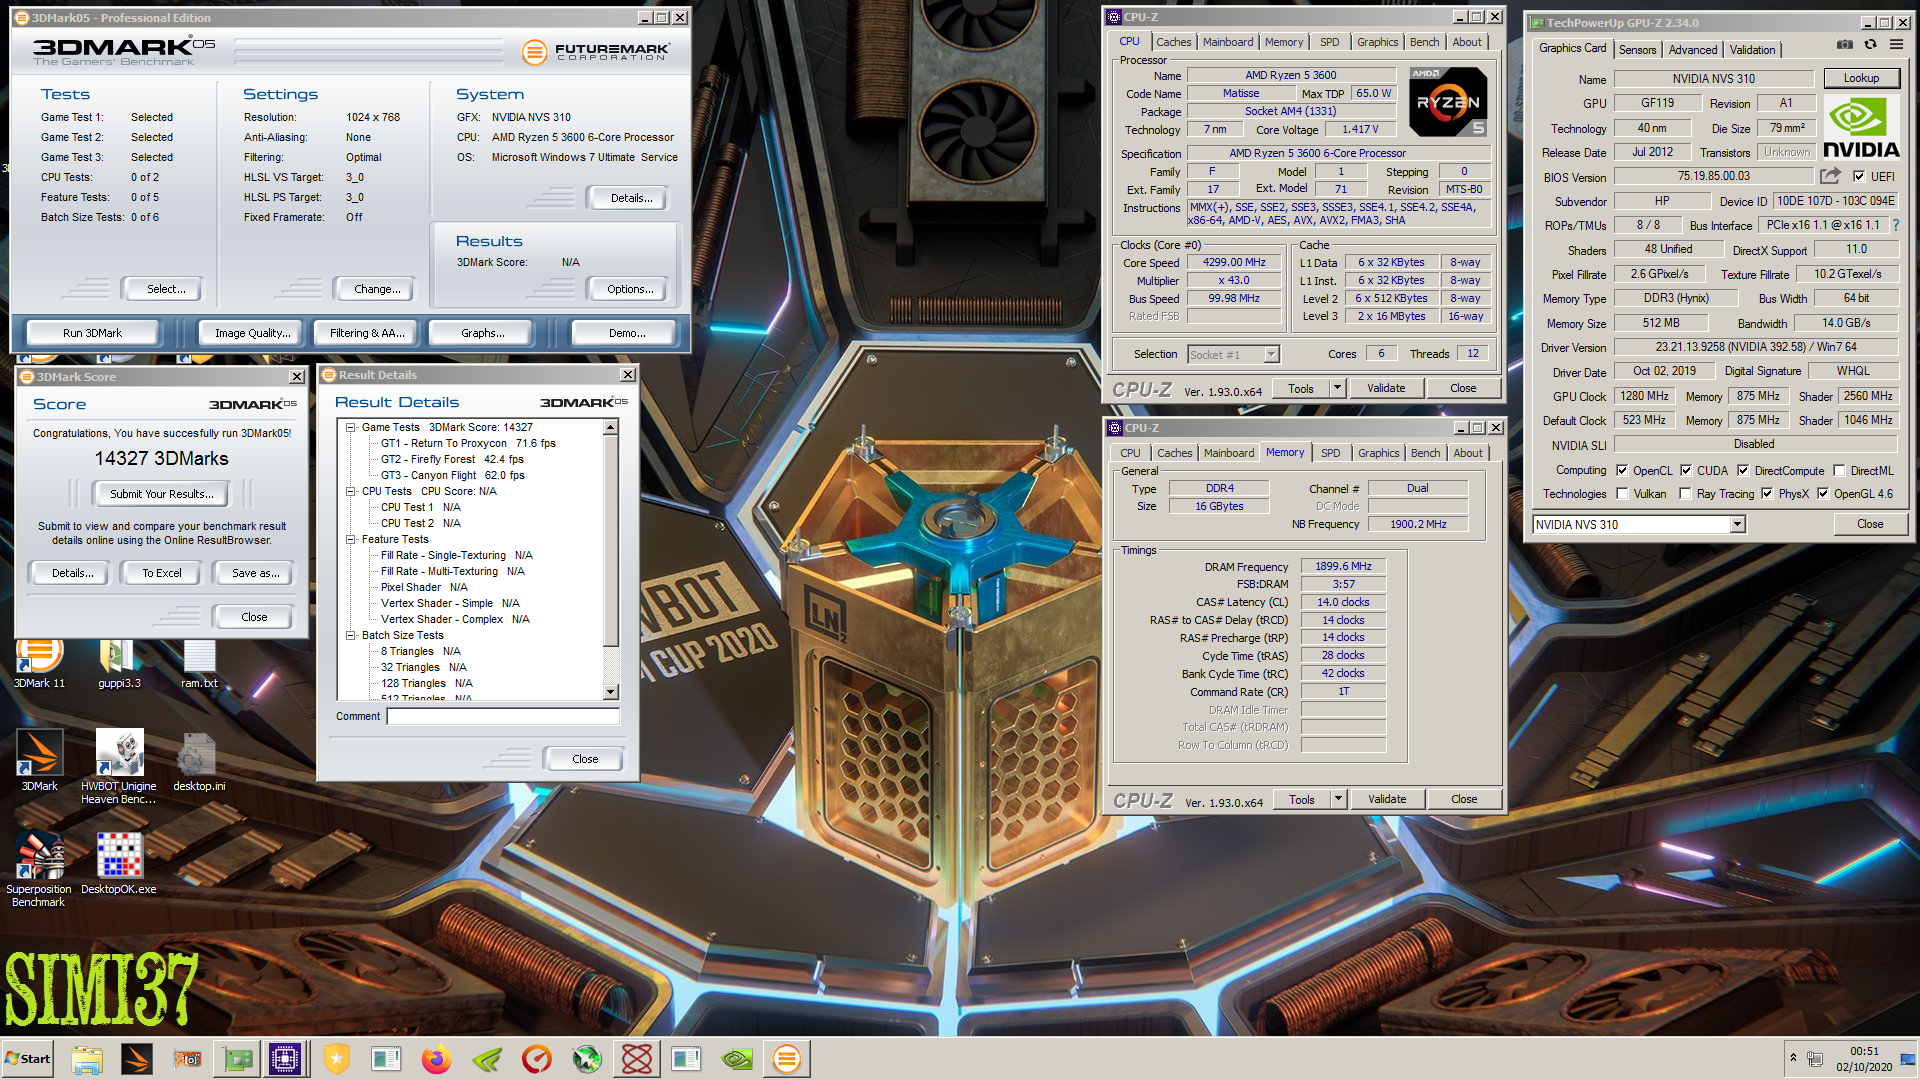
Task: Click the yellow shield star taskbar icon
Action: [x=337, y=1059]
